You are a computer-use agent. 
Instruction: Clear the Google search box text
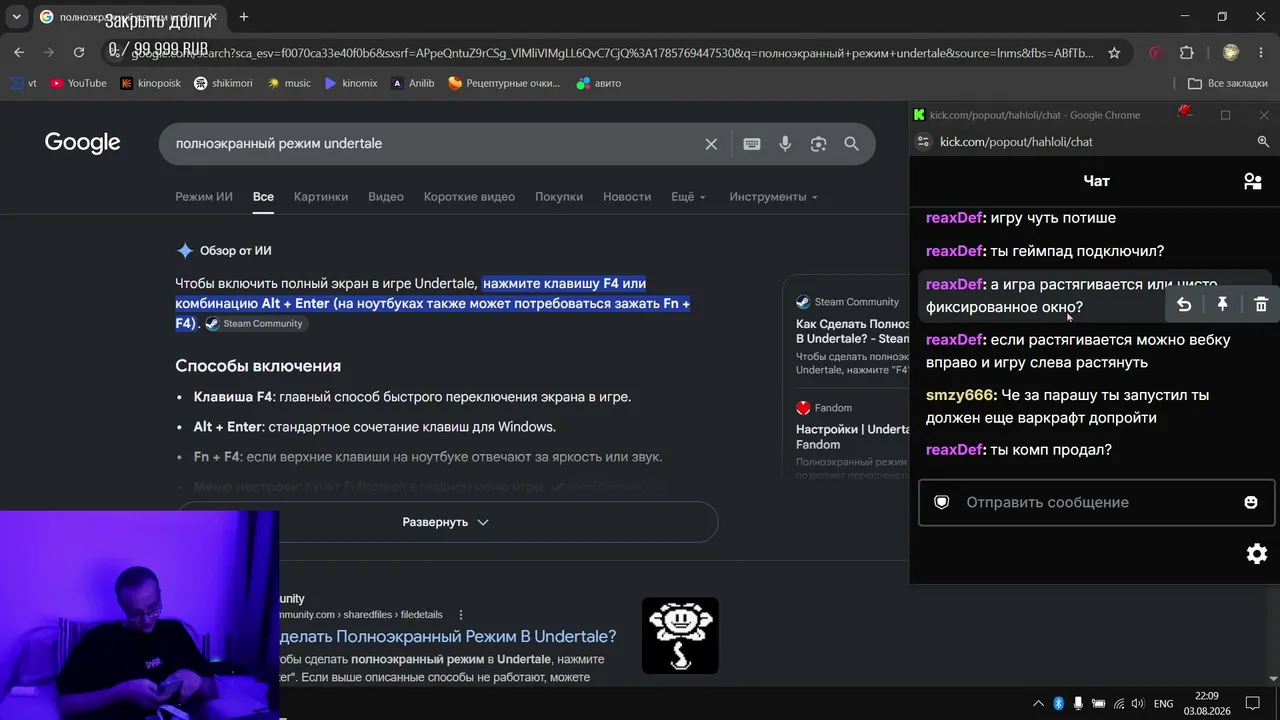pos(711,144)
